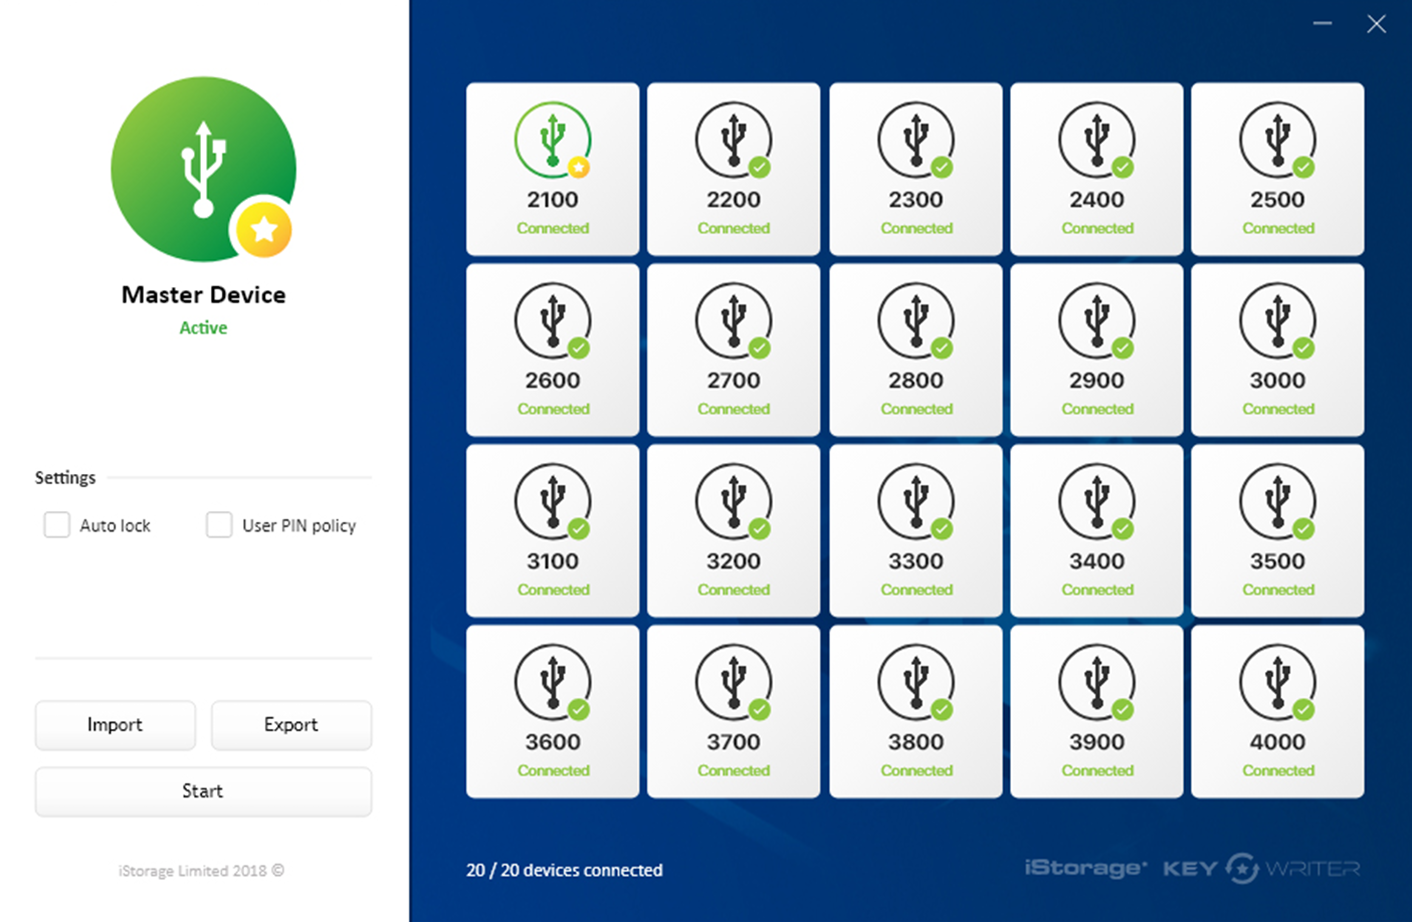1412x922 pixels.
Task: Click the USB icon for device 2200
Action: click(x=733, y=139)
